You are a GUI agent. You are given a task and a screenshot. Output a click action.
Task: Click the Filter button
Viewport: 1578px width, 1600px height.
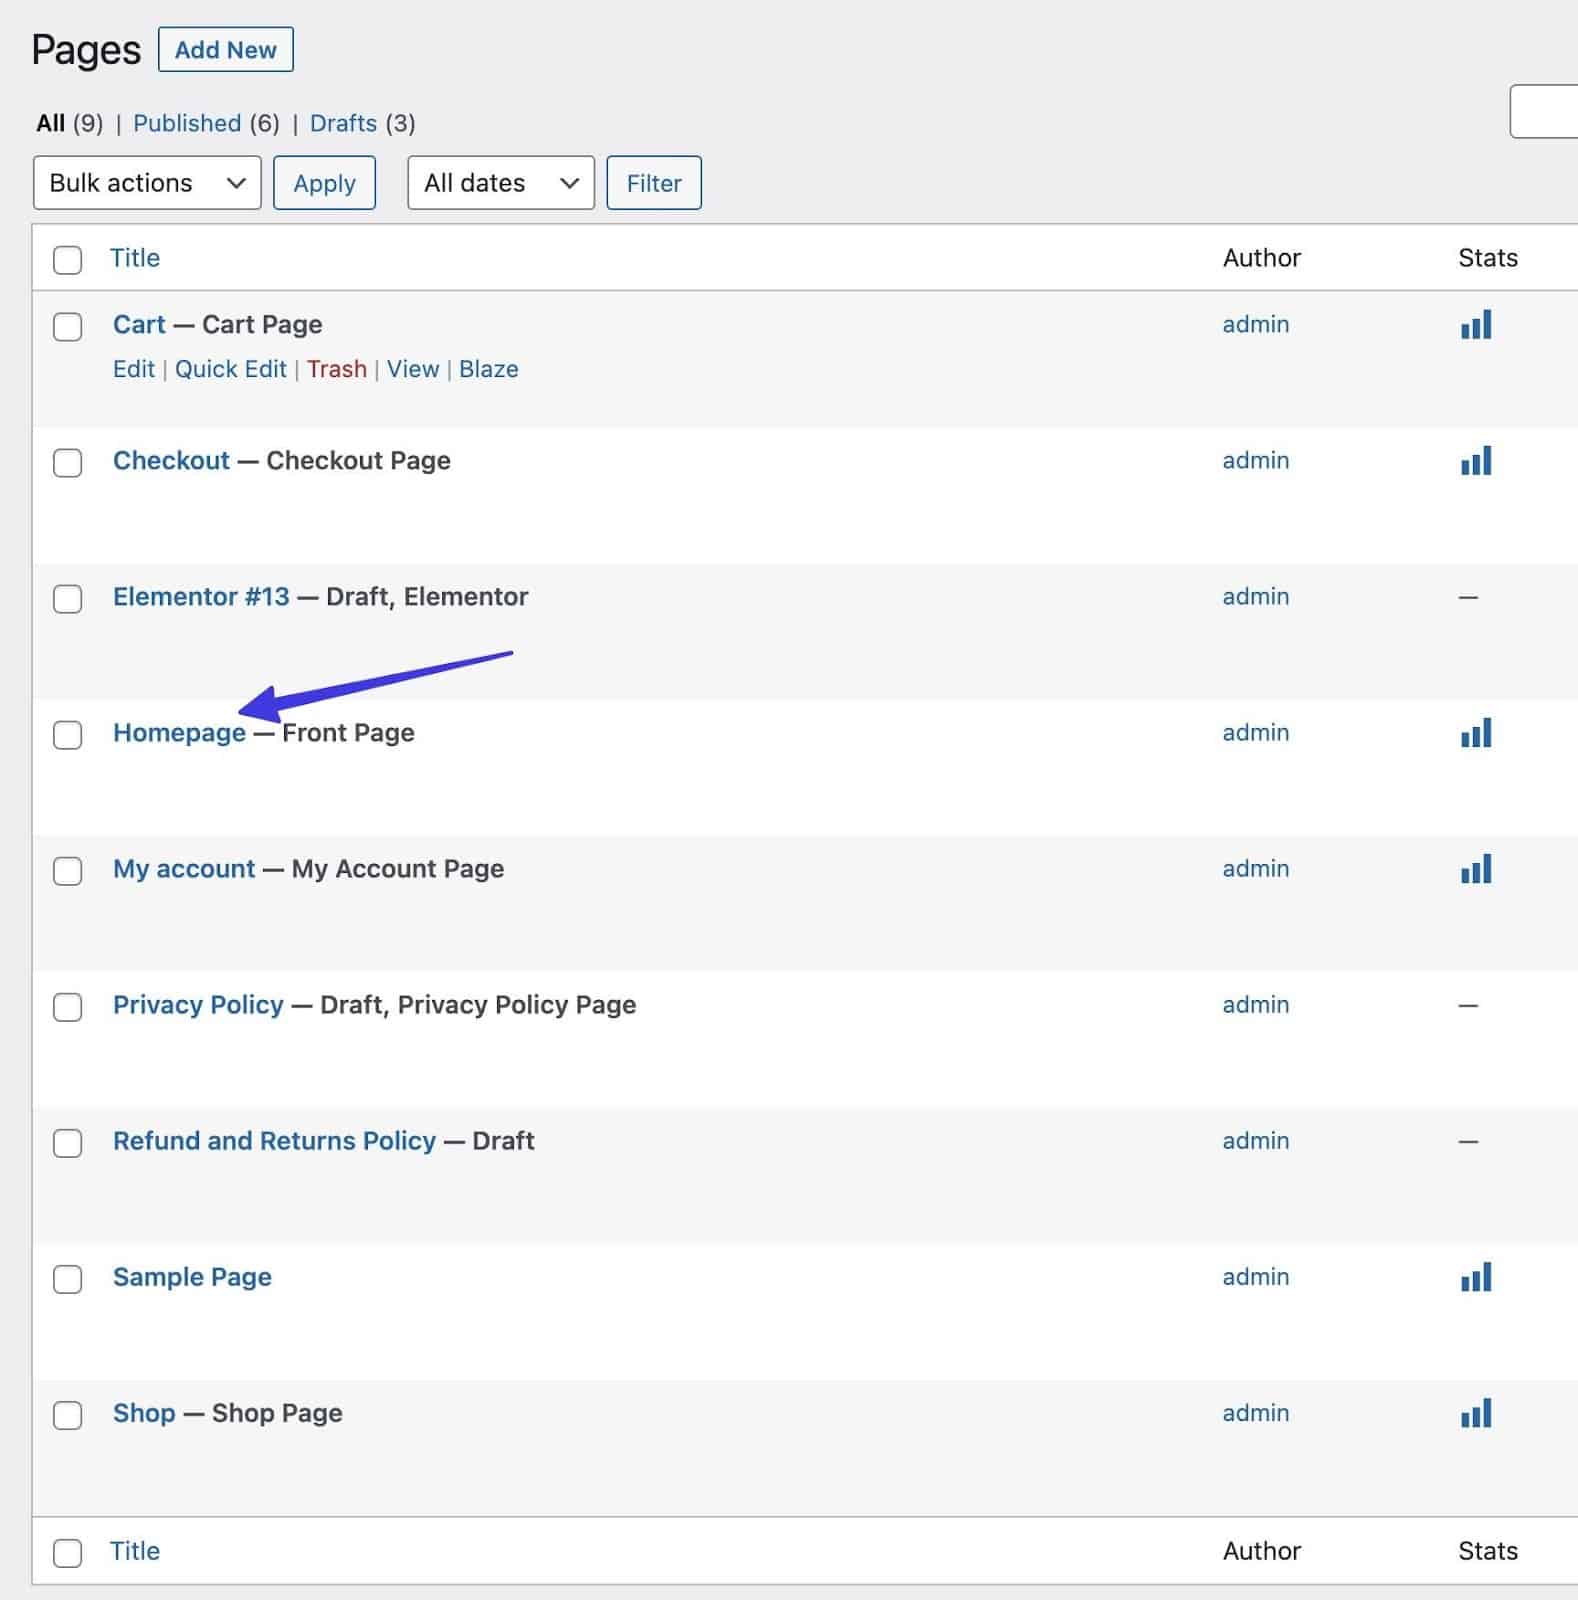point(654,183)
